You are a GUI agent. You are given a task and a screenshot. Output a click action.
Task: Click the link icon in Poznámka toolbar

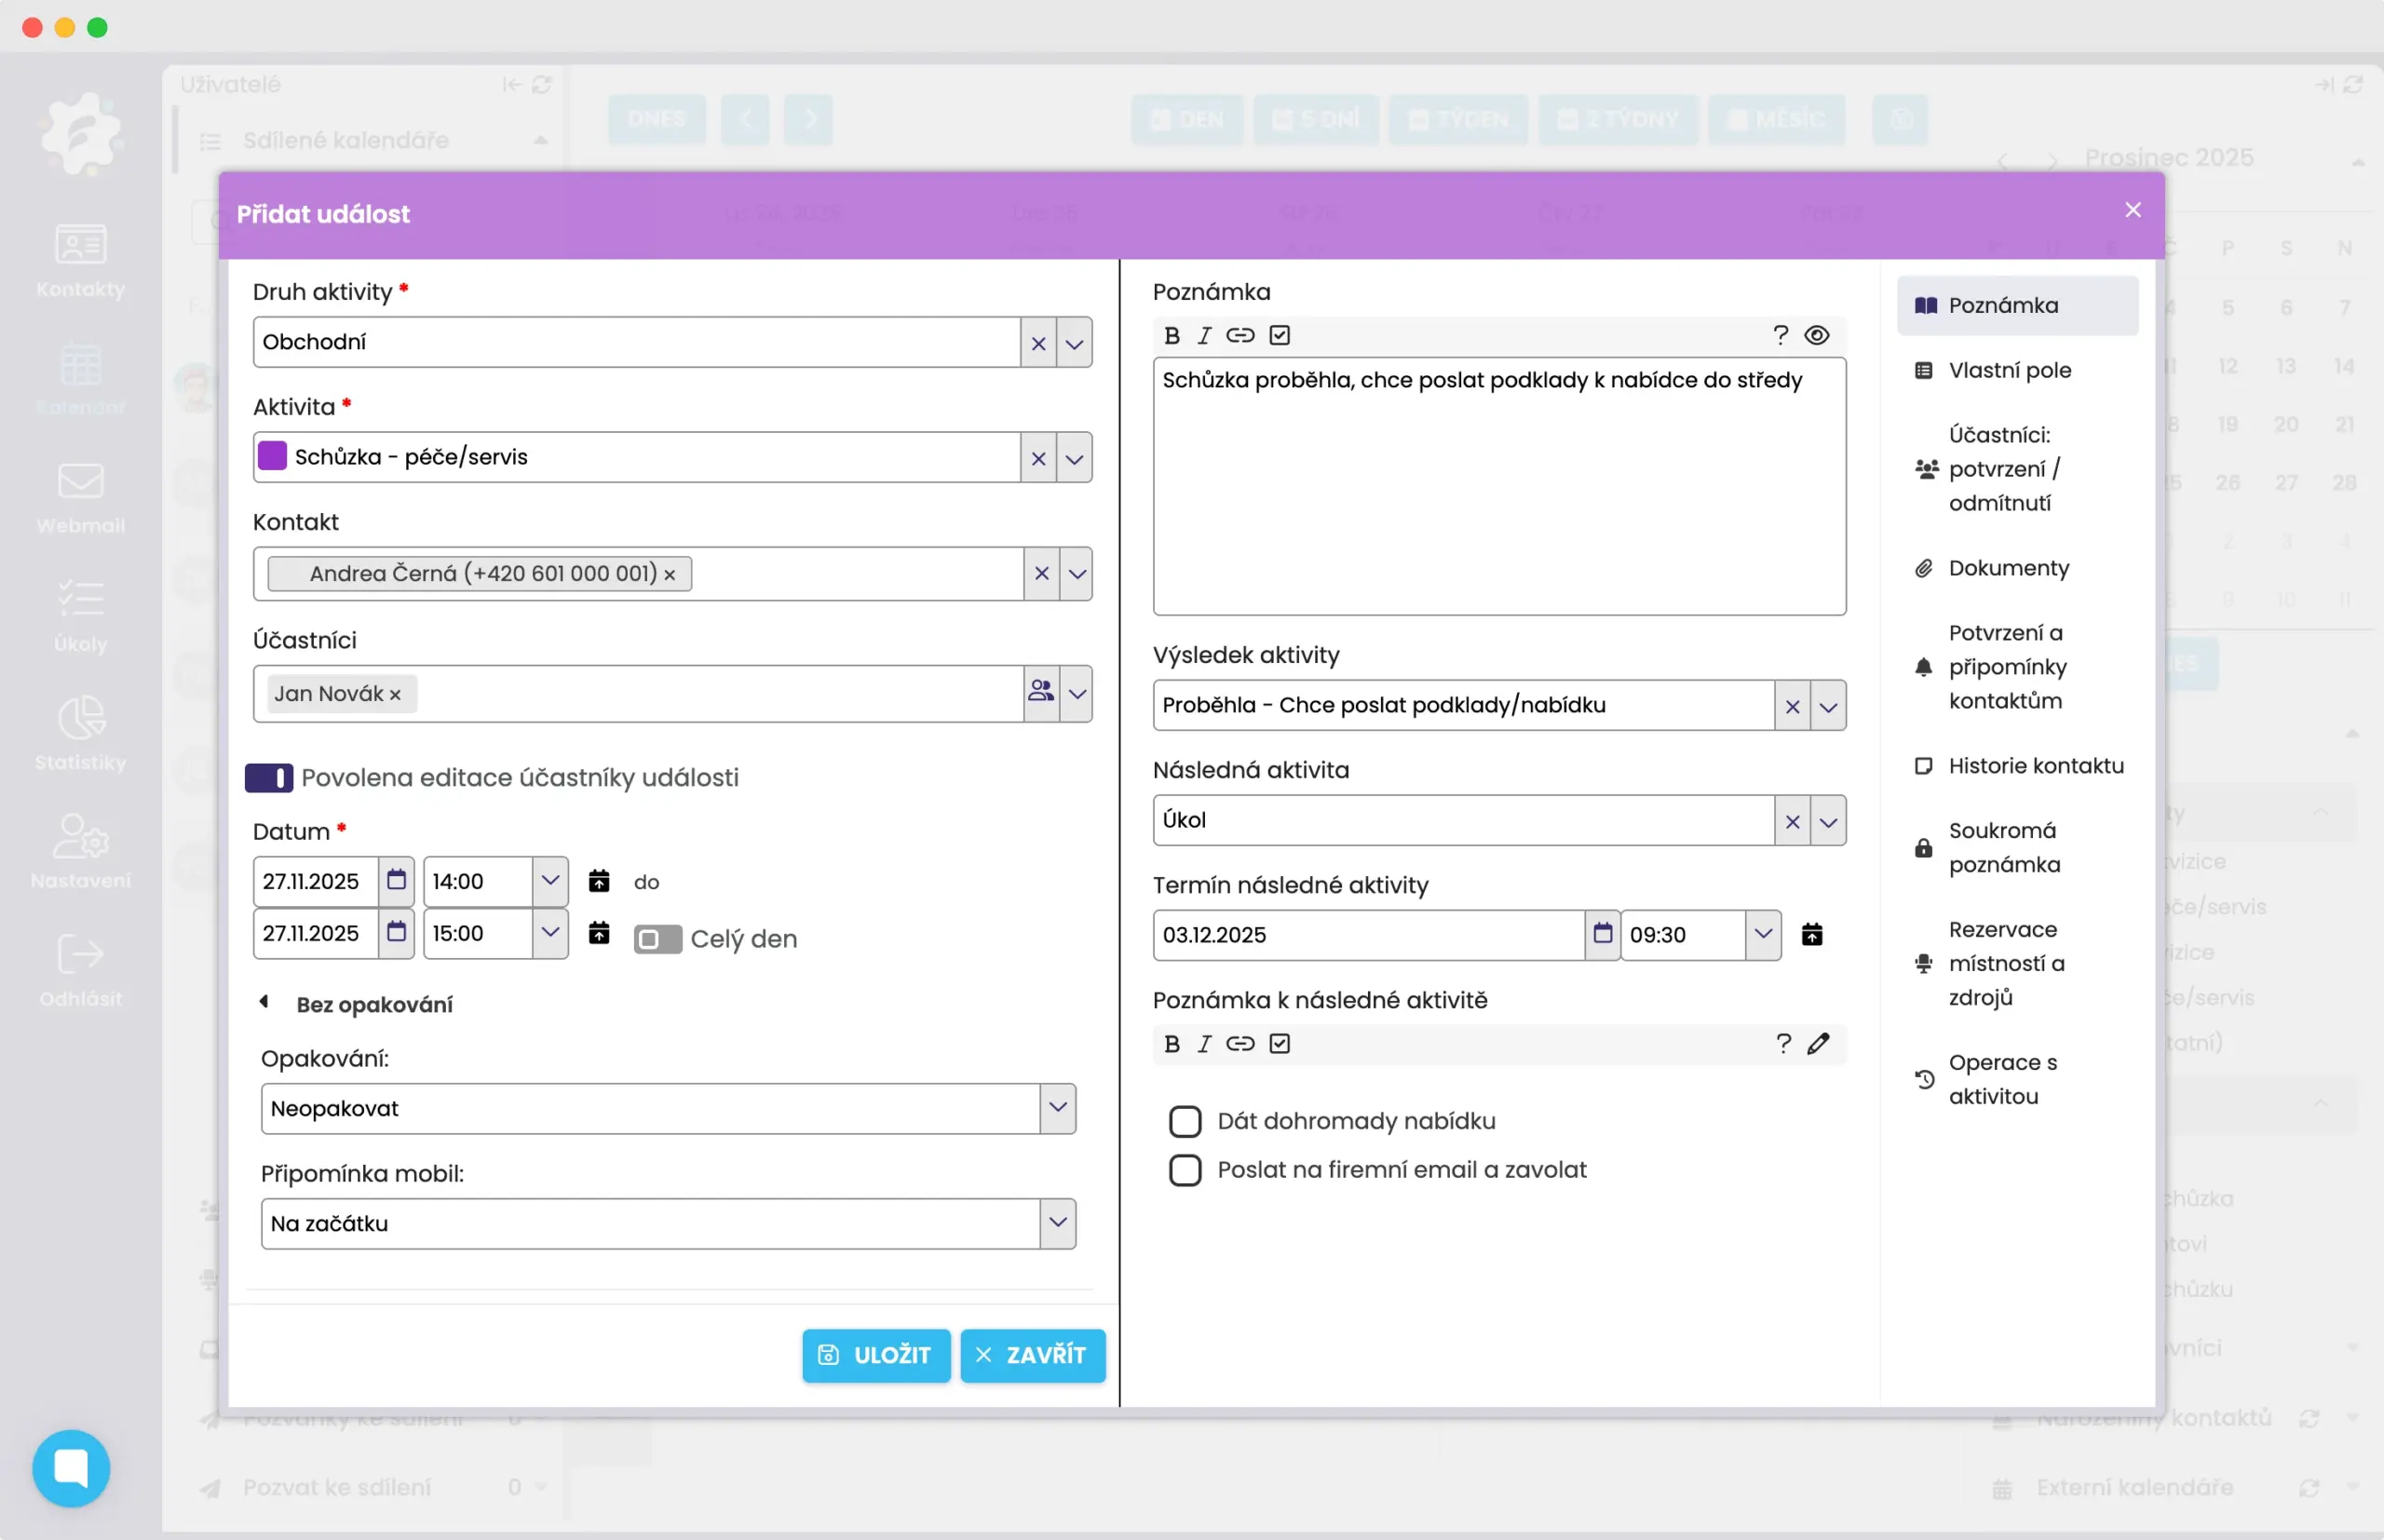[x=1240, y=335]
